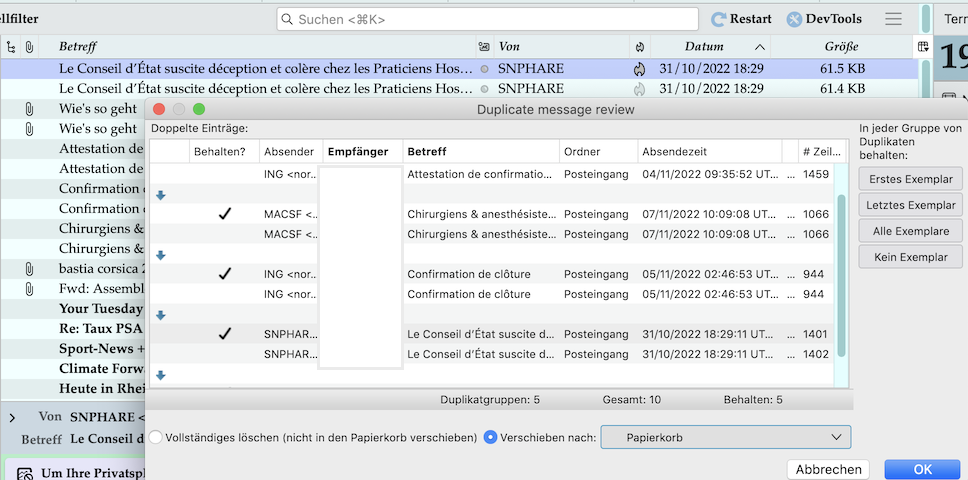Click the duplicate list vertical scrollbar

(x=841, y=275)
